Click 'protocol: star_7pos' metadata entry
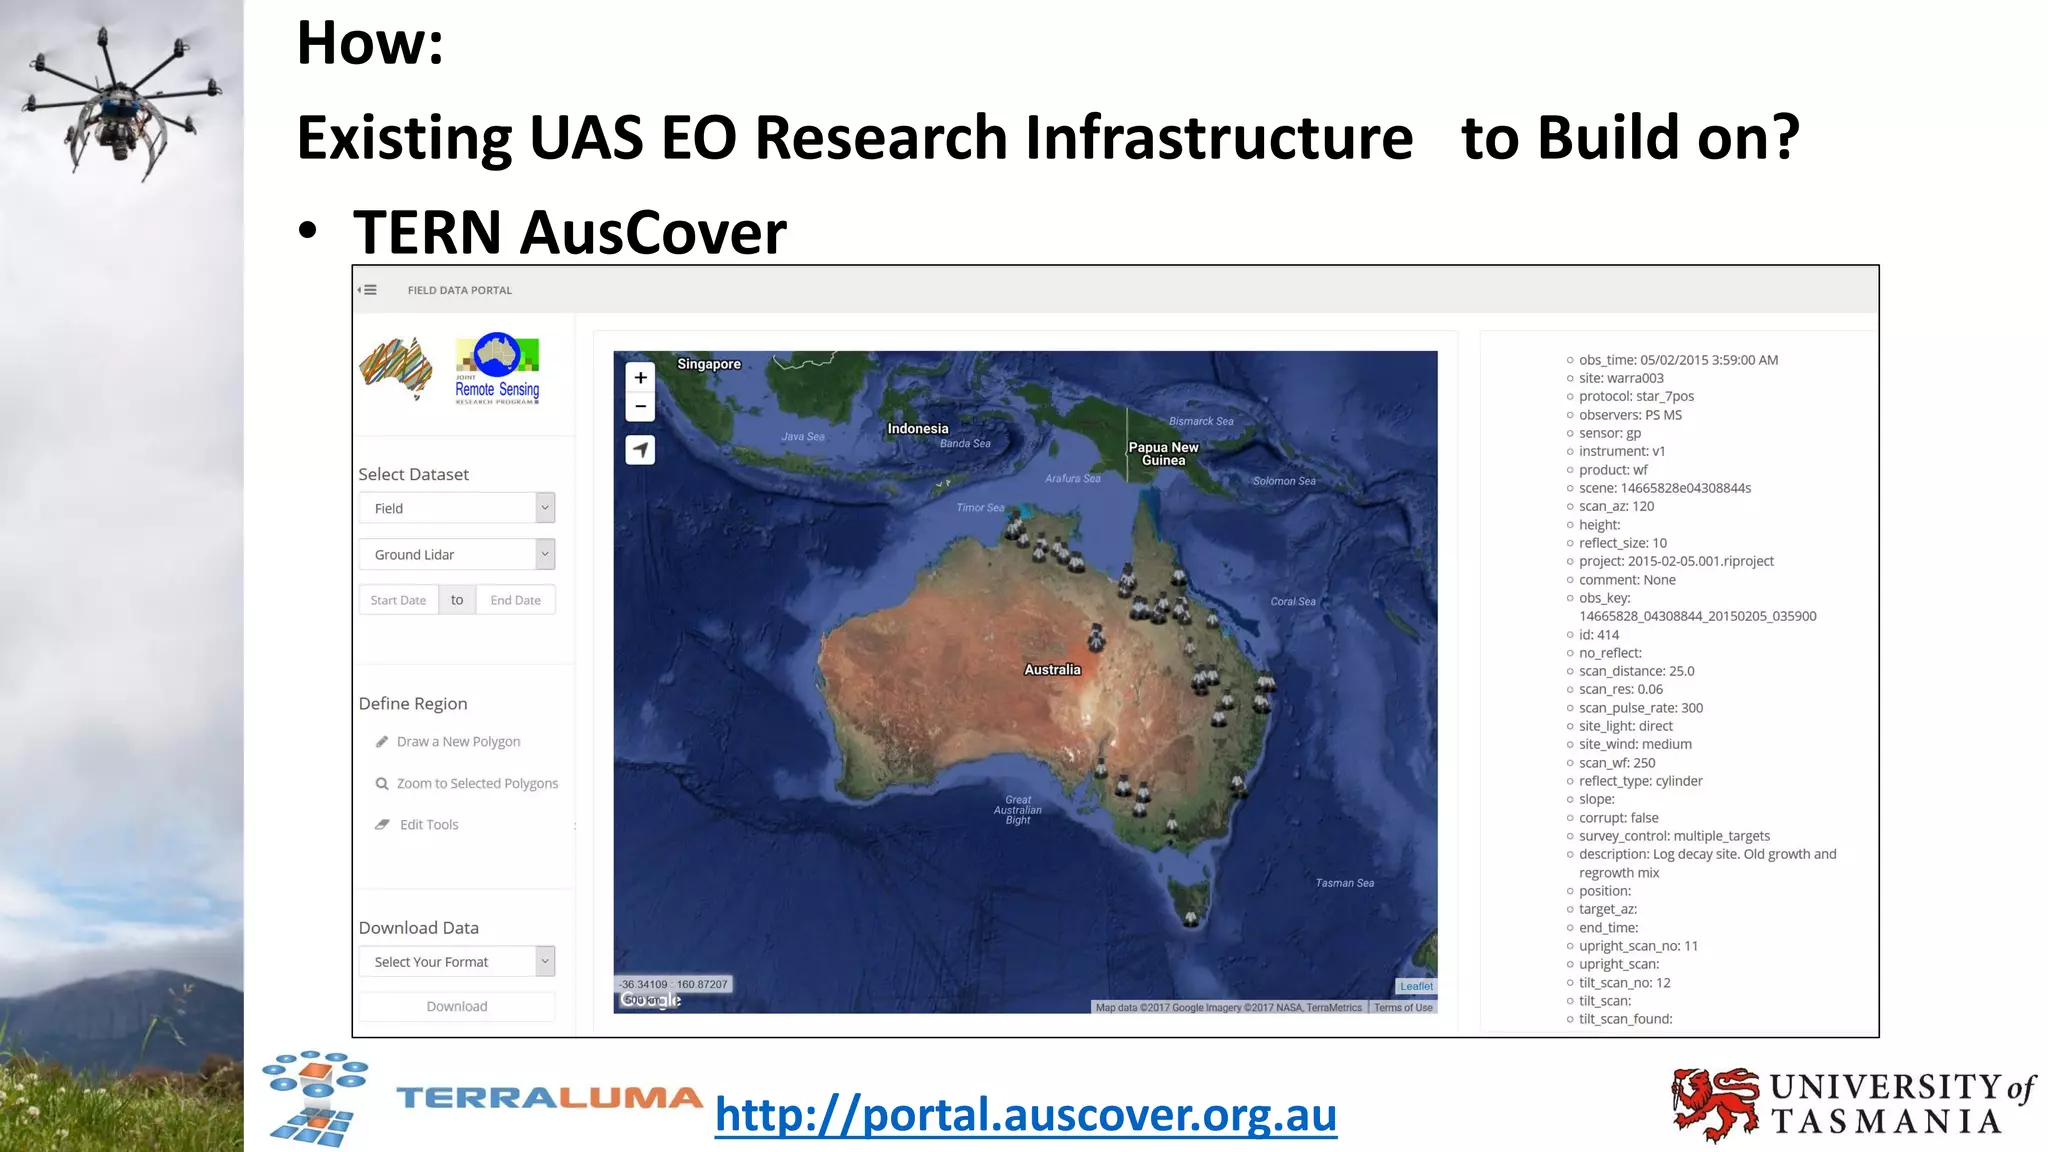Viewport: 2048px width, 1152px height. coord(1636,396)
